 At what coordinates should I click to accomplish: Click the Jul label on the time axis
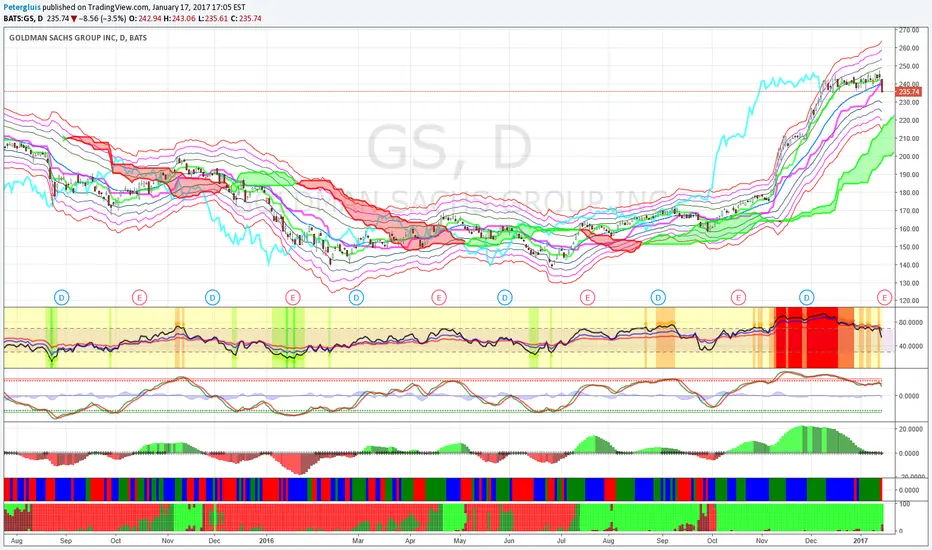(561, 541)
